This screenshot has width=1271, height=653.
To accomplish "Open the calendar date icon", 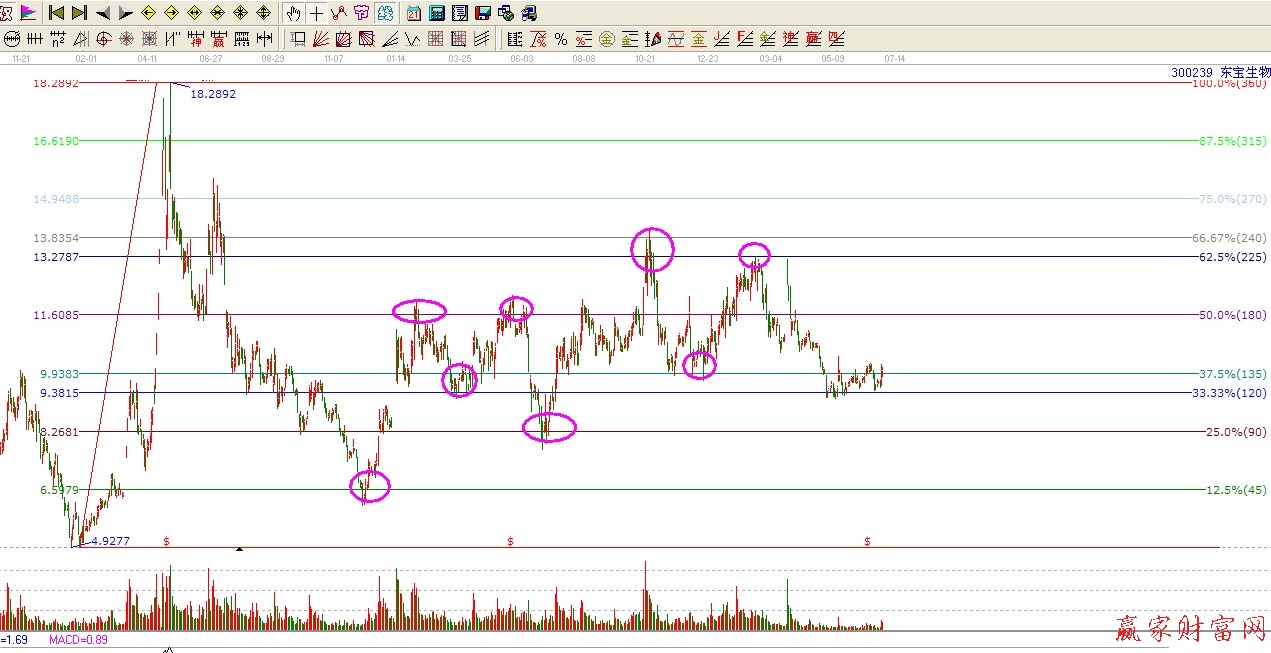I will (414, 13).
